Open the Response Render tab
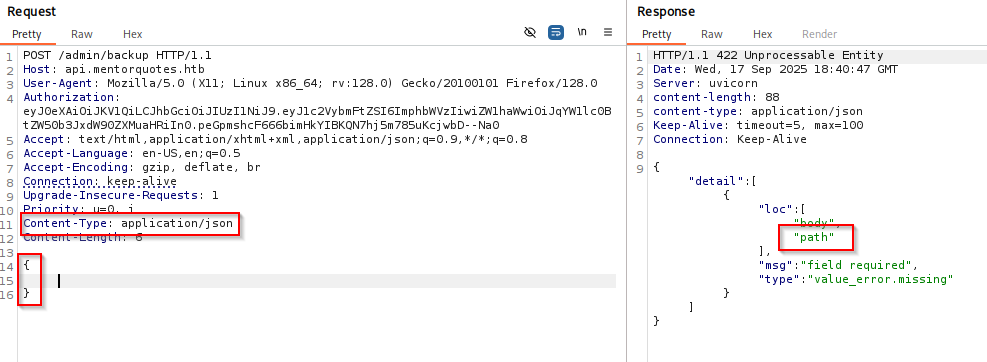987x362 pixels. [820, 34]
